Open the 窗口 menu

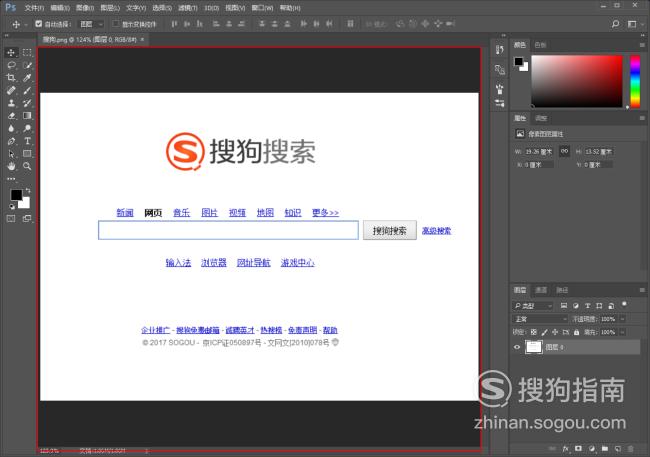[262, 8]
